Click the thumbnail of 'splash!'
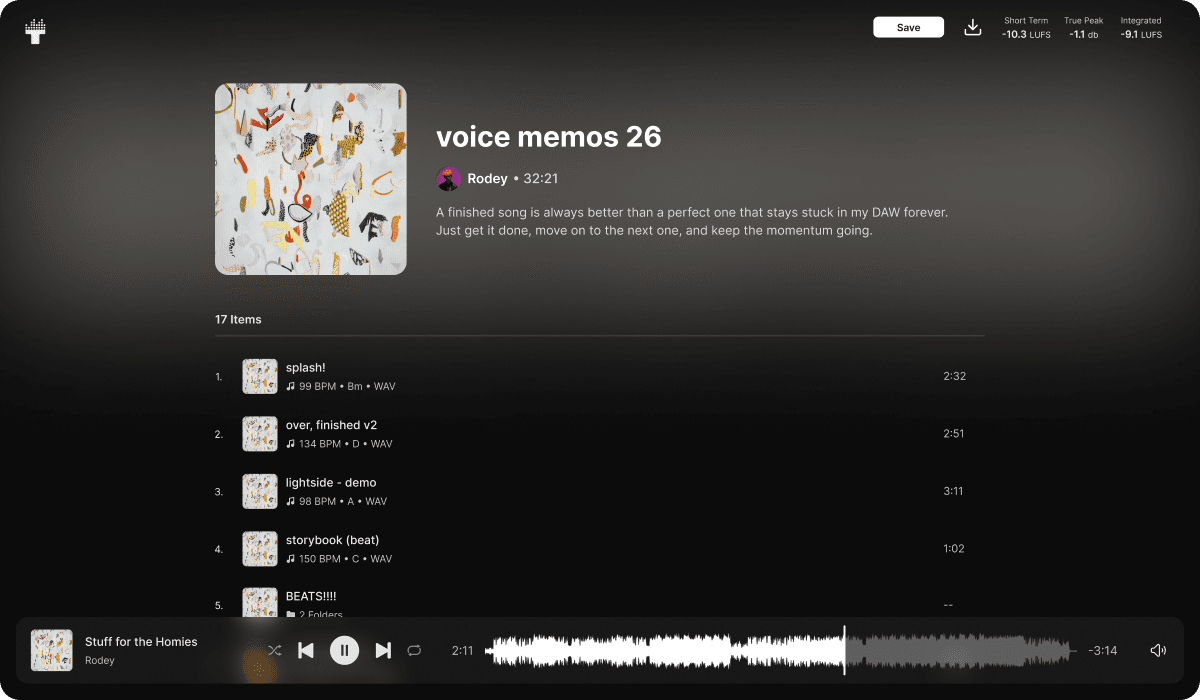 (260, 377)
